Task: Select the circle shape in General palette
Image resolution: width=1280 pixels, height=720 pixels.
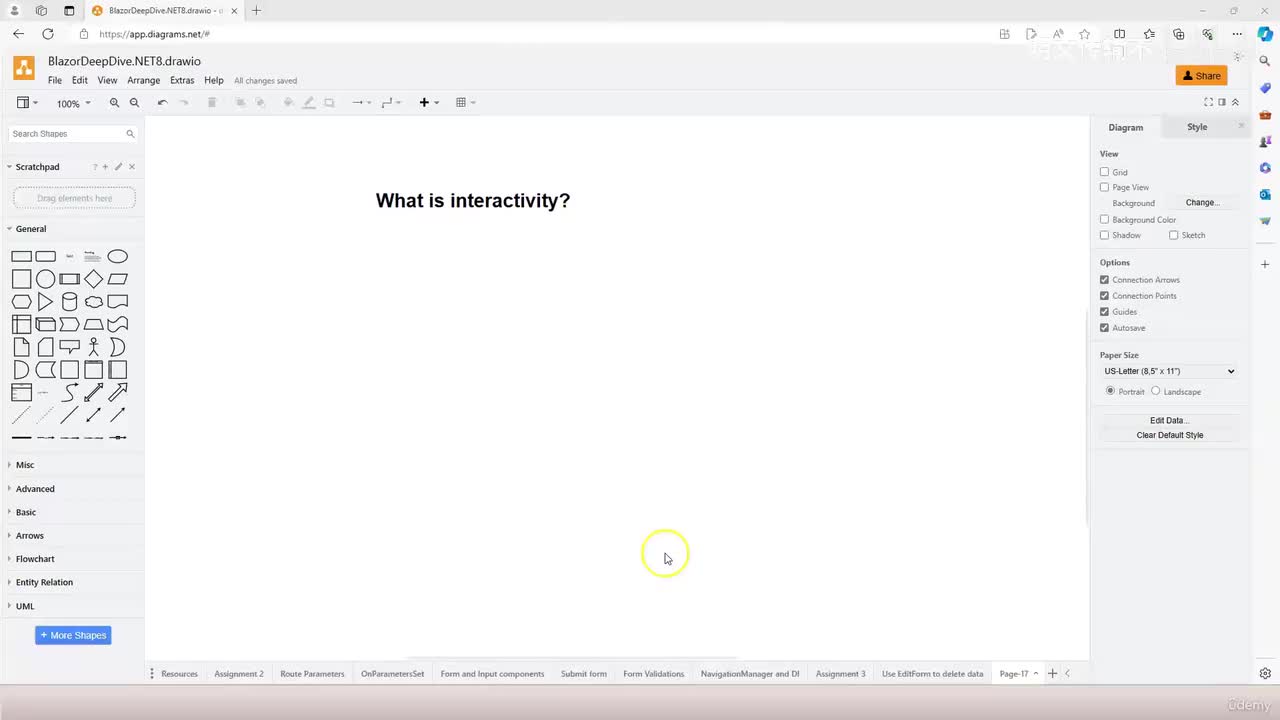Action: tap(45, 279)
